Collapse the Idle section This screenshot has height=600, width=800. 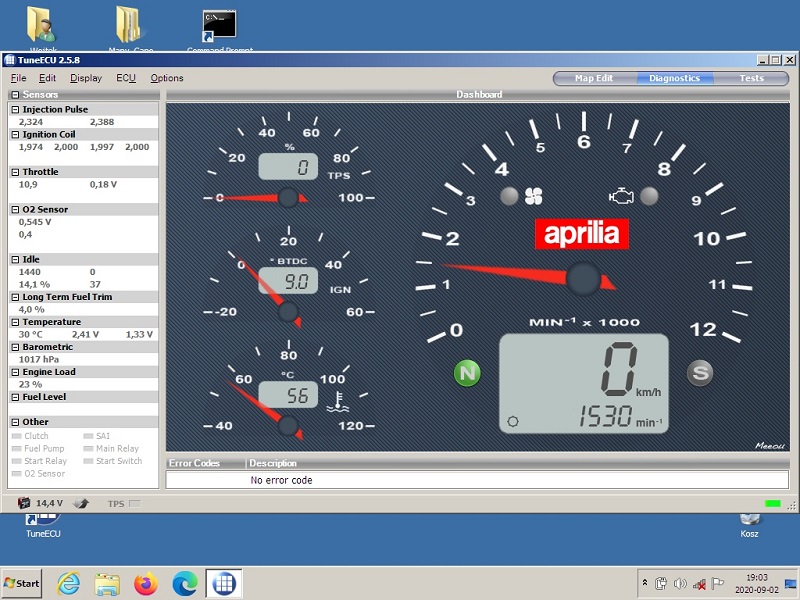coord(15,259)
